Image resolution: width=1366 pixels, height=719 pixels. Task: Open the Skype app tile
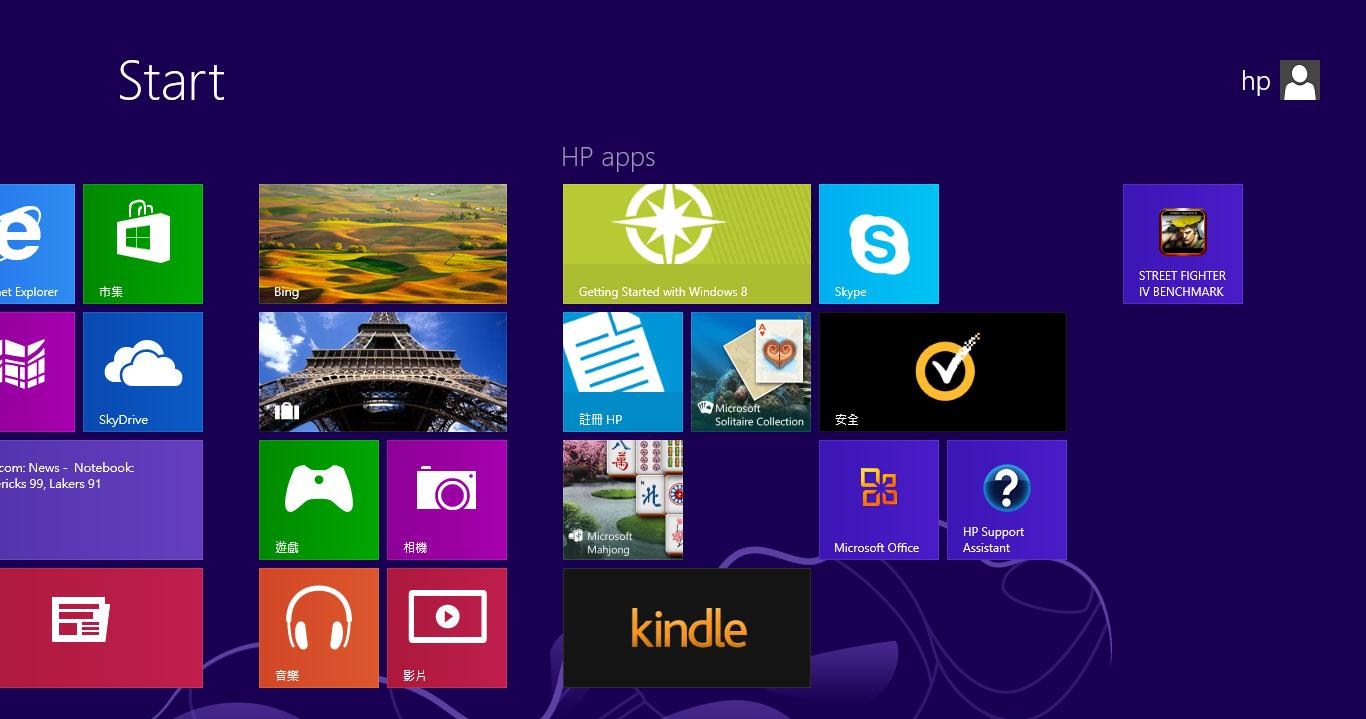tap(878, 243)
